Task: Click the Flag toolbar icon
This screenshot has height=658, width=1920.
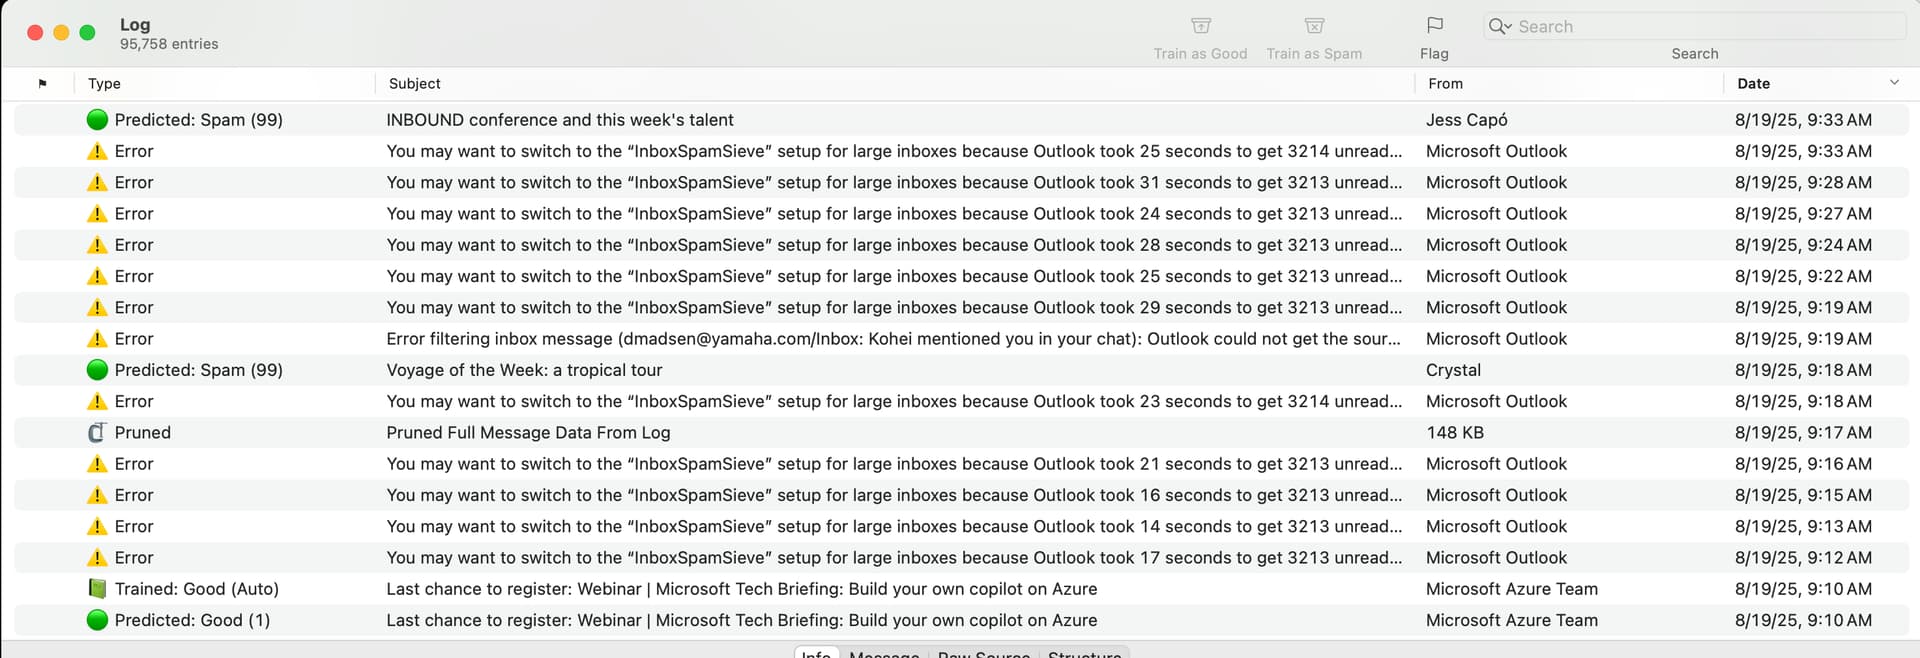Action: coord(1434,26)
